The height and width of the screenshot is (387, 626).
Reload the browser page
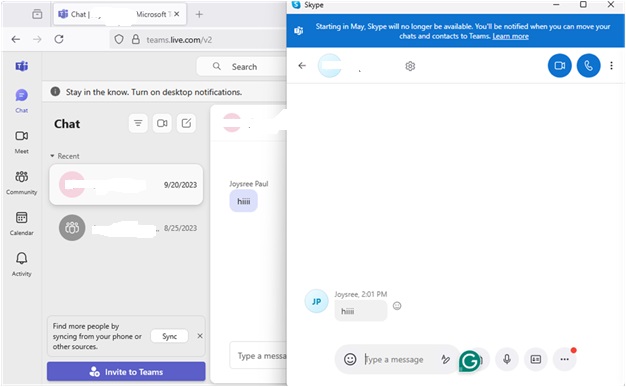pos(59,39)
